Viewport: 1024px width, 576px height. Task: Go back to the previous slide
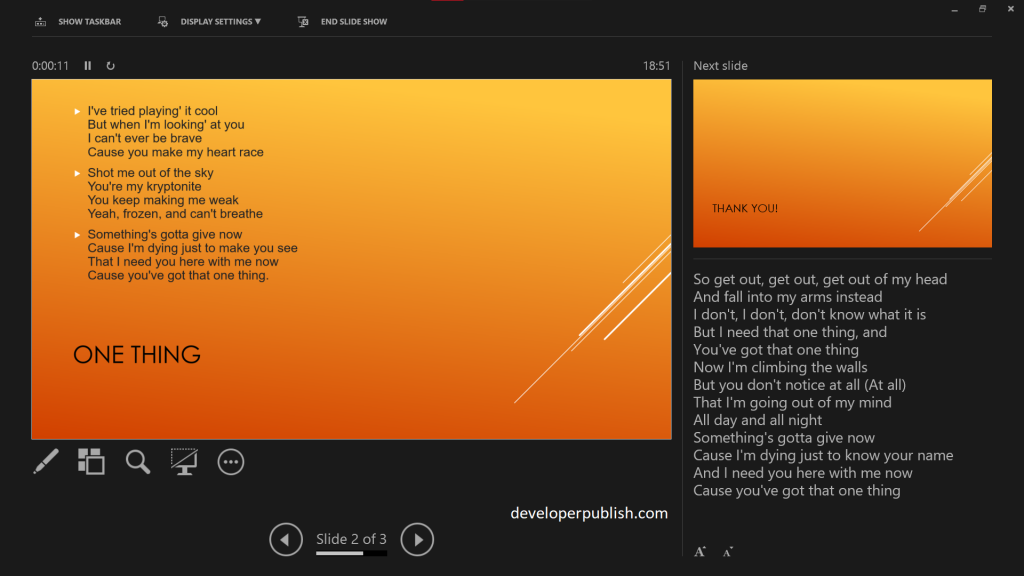coord(286,540)
